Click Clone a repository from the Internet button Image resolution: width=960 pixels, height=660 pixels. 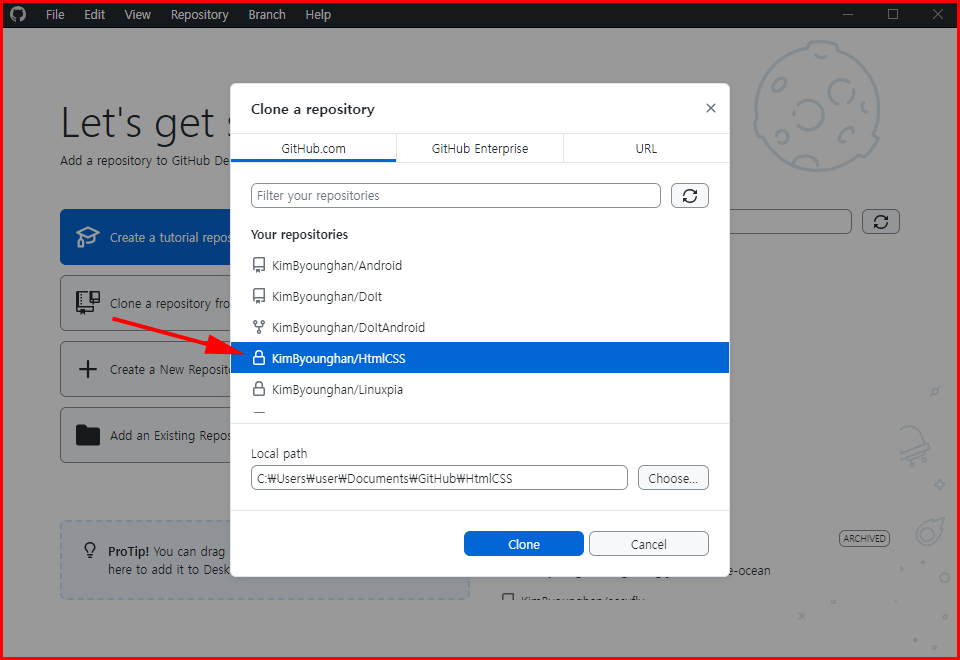point(146,303)
